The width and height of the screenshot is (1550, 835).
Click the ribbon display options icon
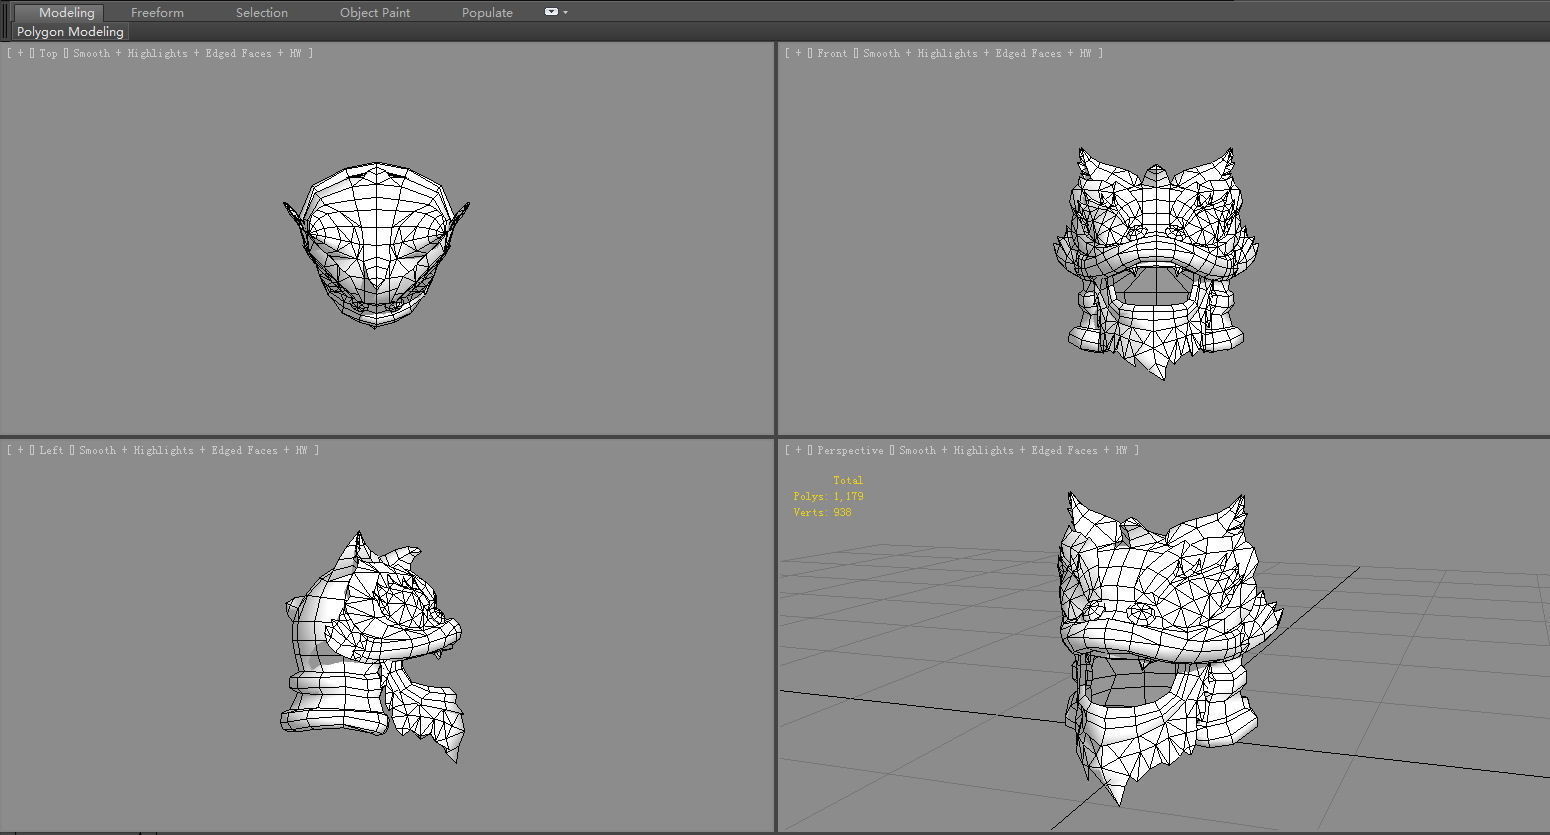tap(551, 12)
